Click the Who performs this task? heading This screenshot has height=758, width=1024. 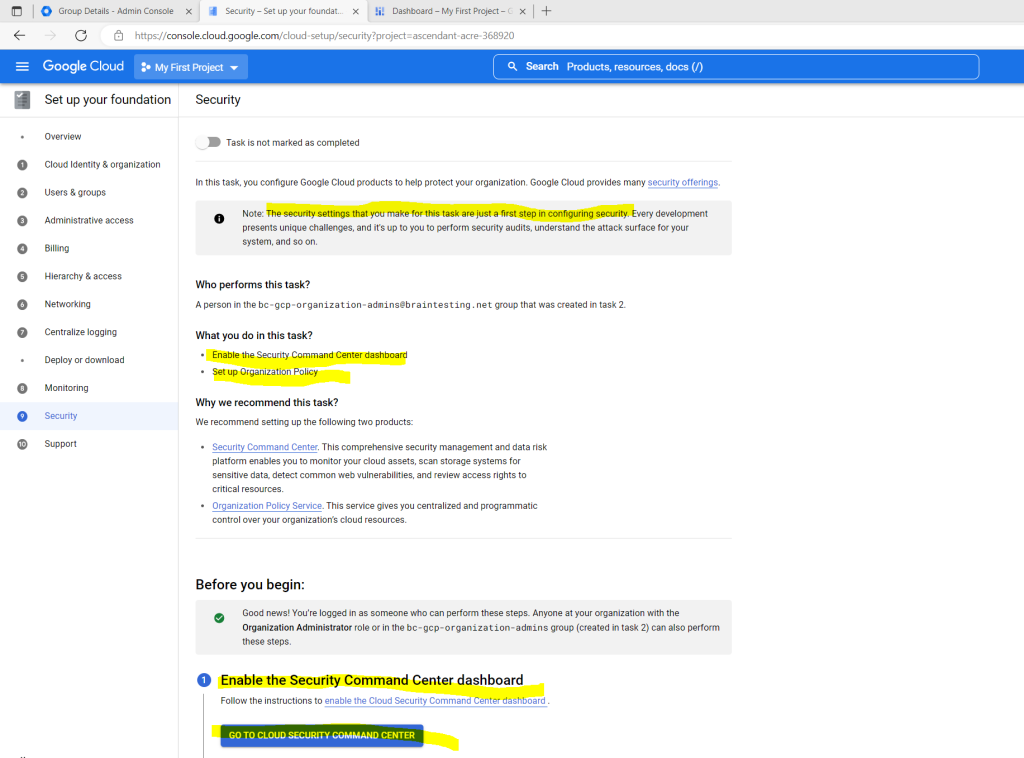coord(253,285)
